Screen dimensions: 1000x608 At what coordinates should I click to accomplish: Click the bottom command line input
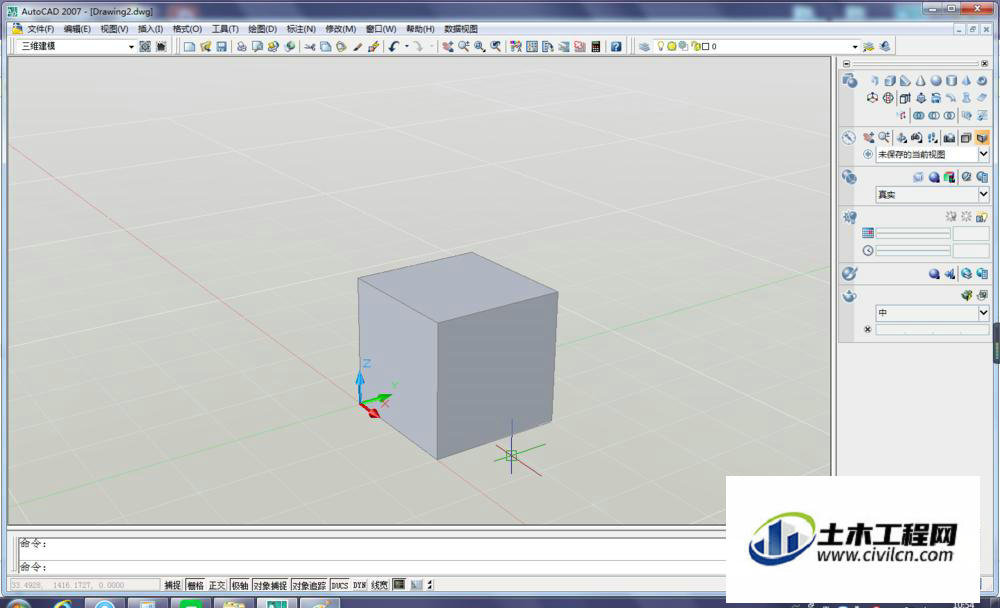pos(373,567)
